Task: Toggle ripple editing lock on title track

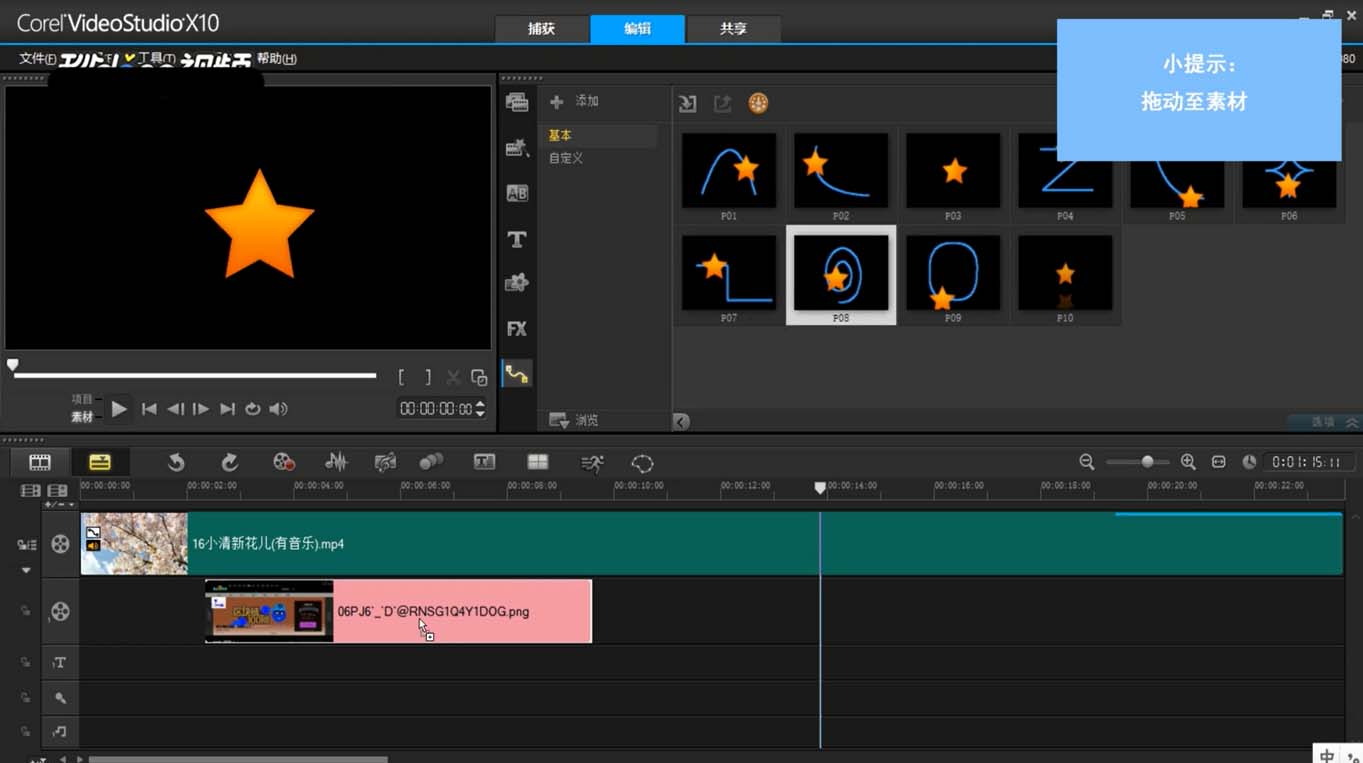Action: (x=26, y=662)
